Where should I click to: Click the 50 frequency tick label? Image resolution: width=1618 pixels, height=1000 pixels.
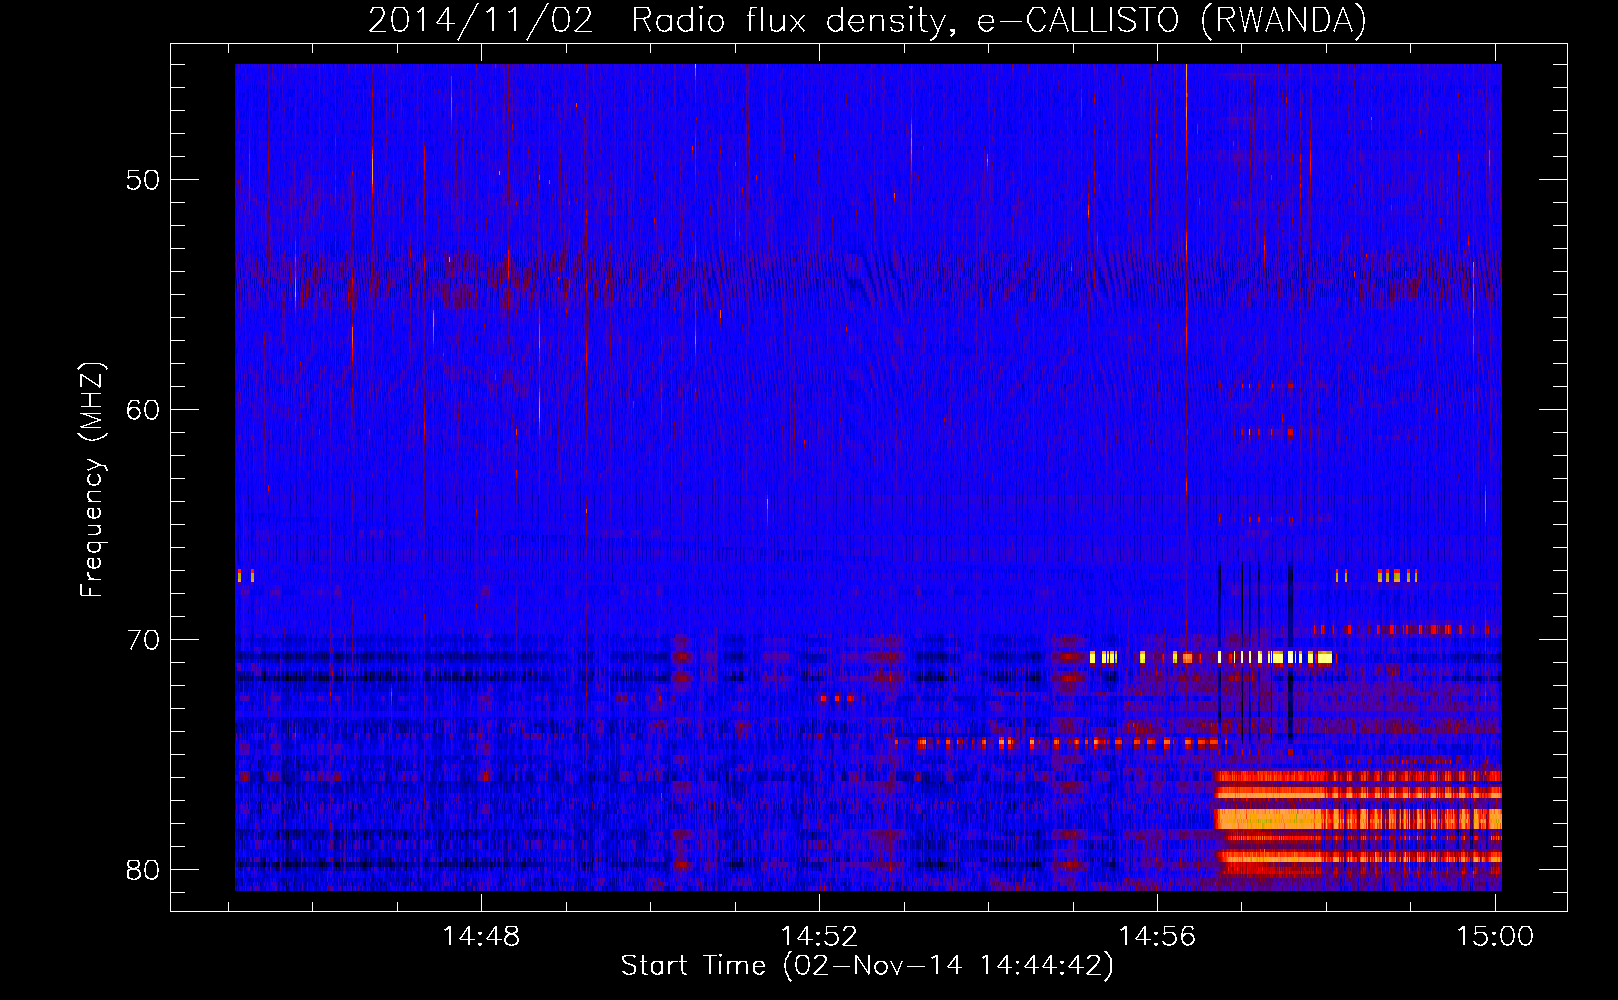point(143,181)
